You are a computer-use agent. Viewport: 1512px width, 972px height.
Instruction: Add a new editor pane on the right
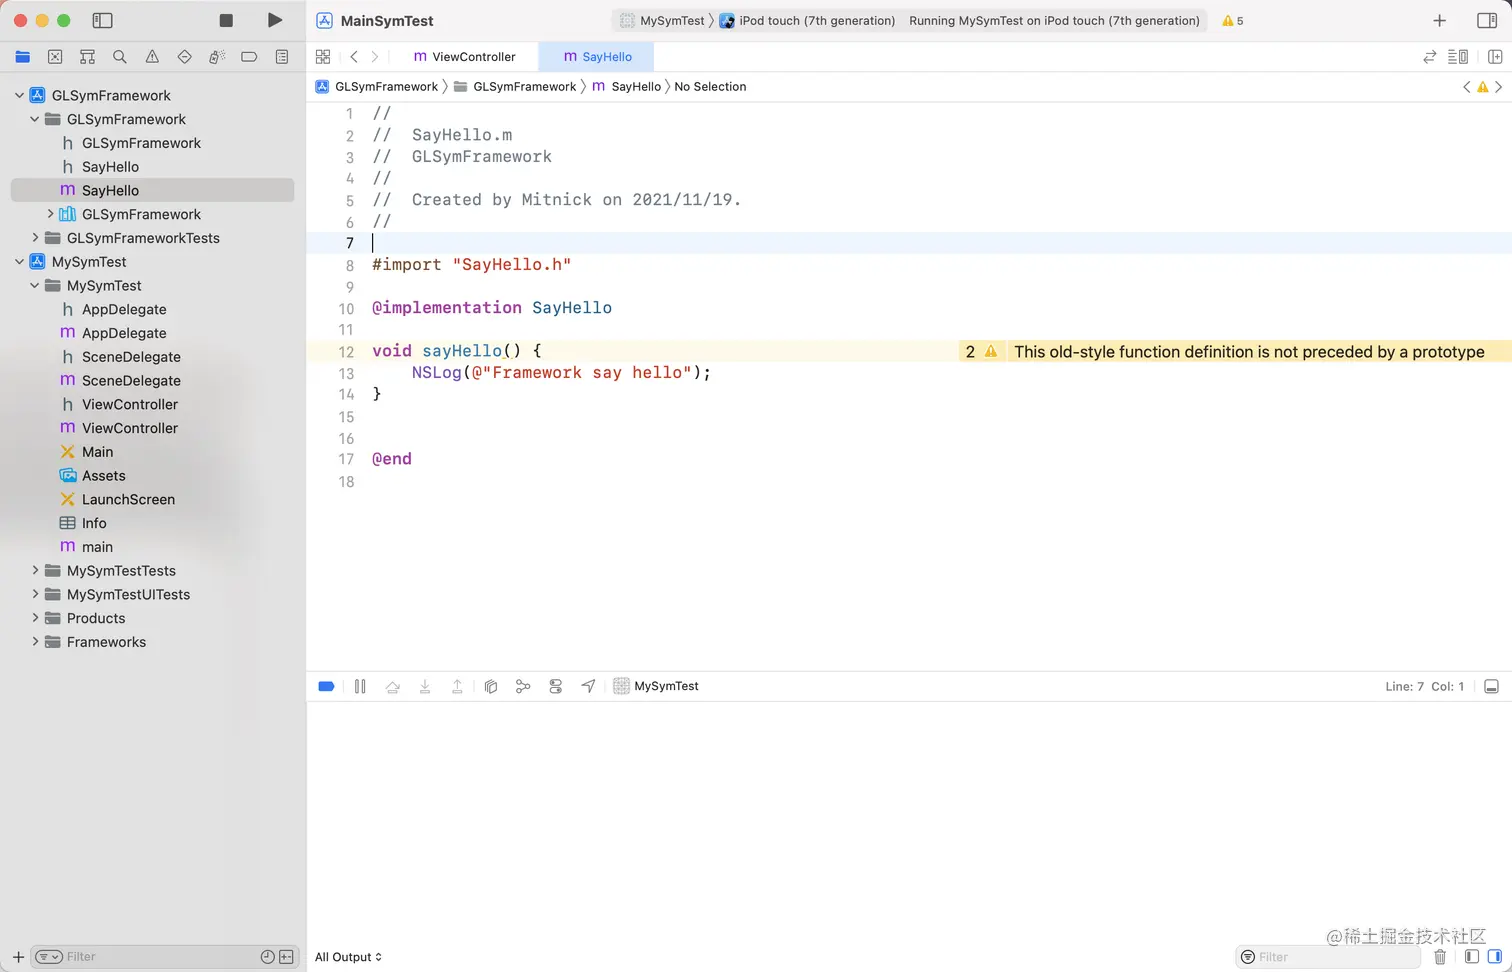pyautogui.click(x=1495, y=57)
